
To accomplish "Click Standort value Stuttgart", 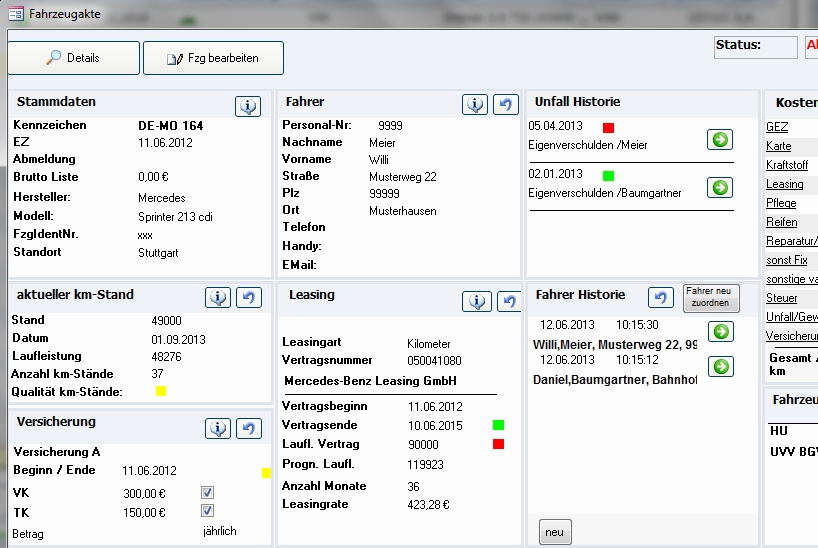I will (158, 253).
